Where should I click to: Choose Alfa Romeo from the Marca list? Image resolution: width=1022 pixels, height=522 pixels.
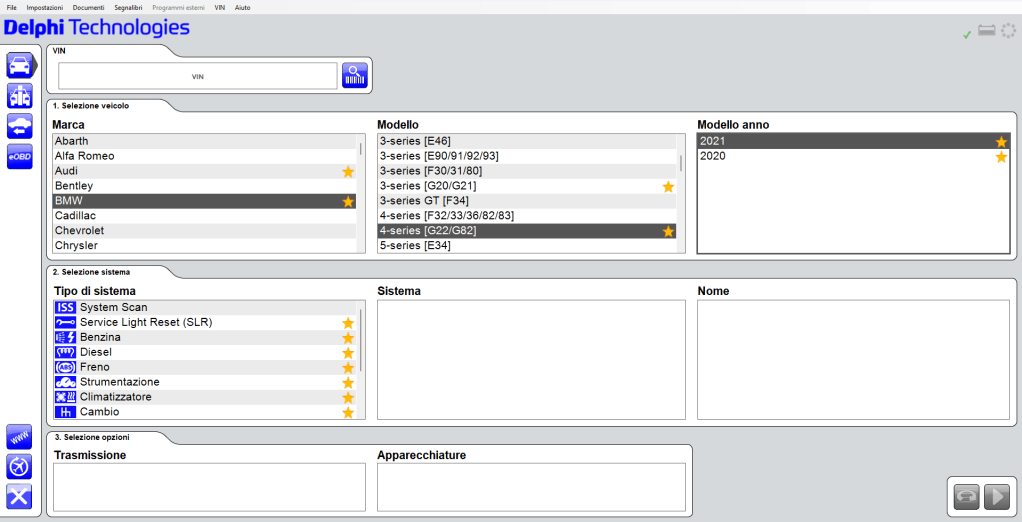[85, 156]
